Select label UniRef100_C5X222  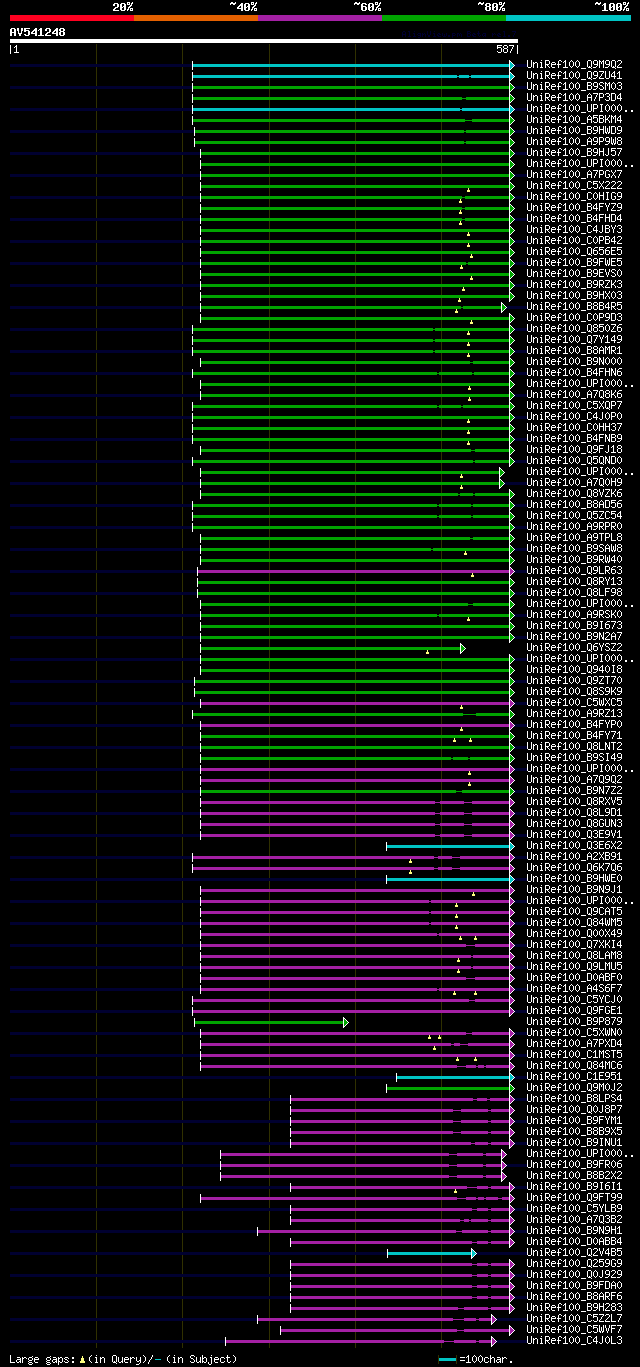pos(574,185)
